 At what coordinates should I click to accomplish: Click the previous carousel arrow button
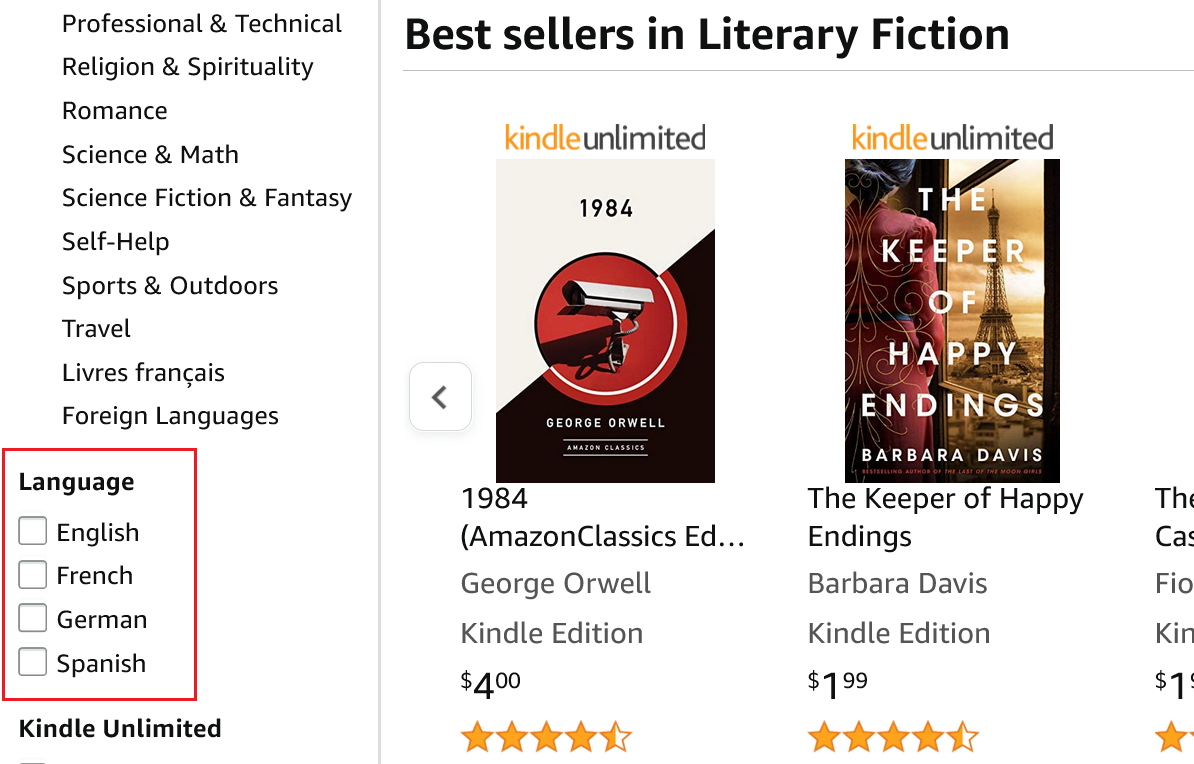[440, 397]
